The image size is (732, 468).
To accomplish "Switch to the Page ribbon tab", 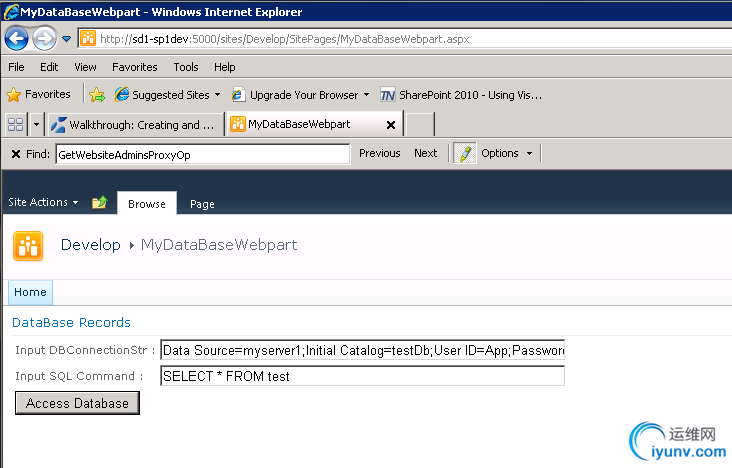I will coord(202,204).
